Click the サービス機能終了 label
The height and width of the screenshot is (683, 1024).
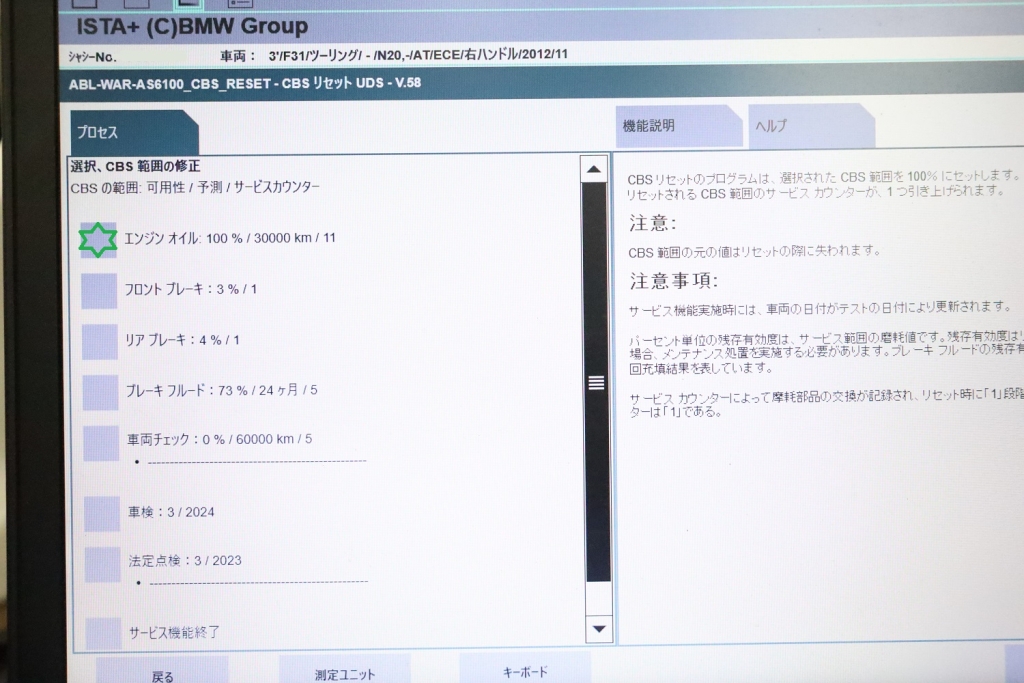click(174, 631)
